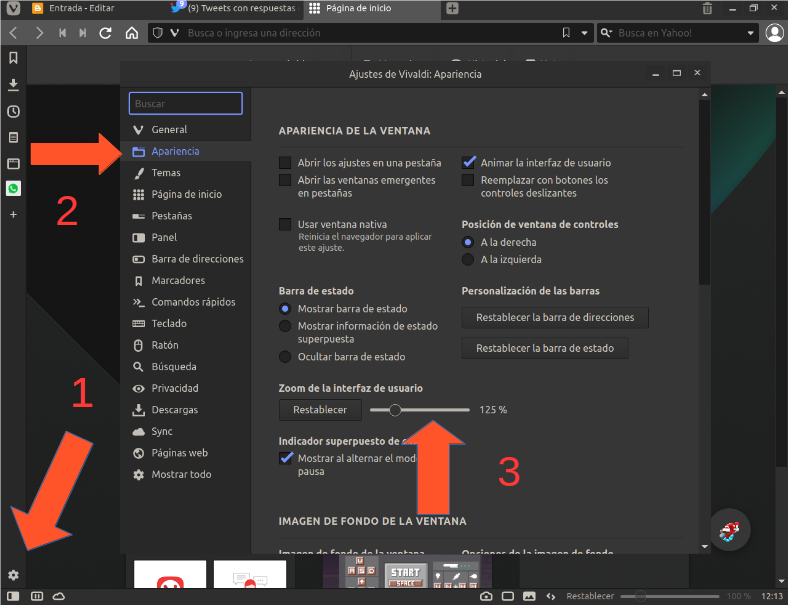Click the rewind history button
788x605 pixels.
(62, 33)
